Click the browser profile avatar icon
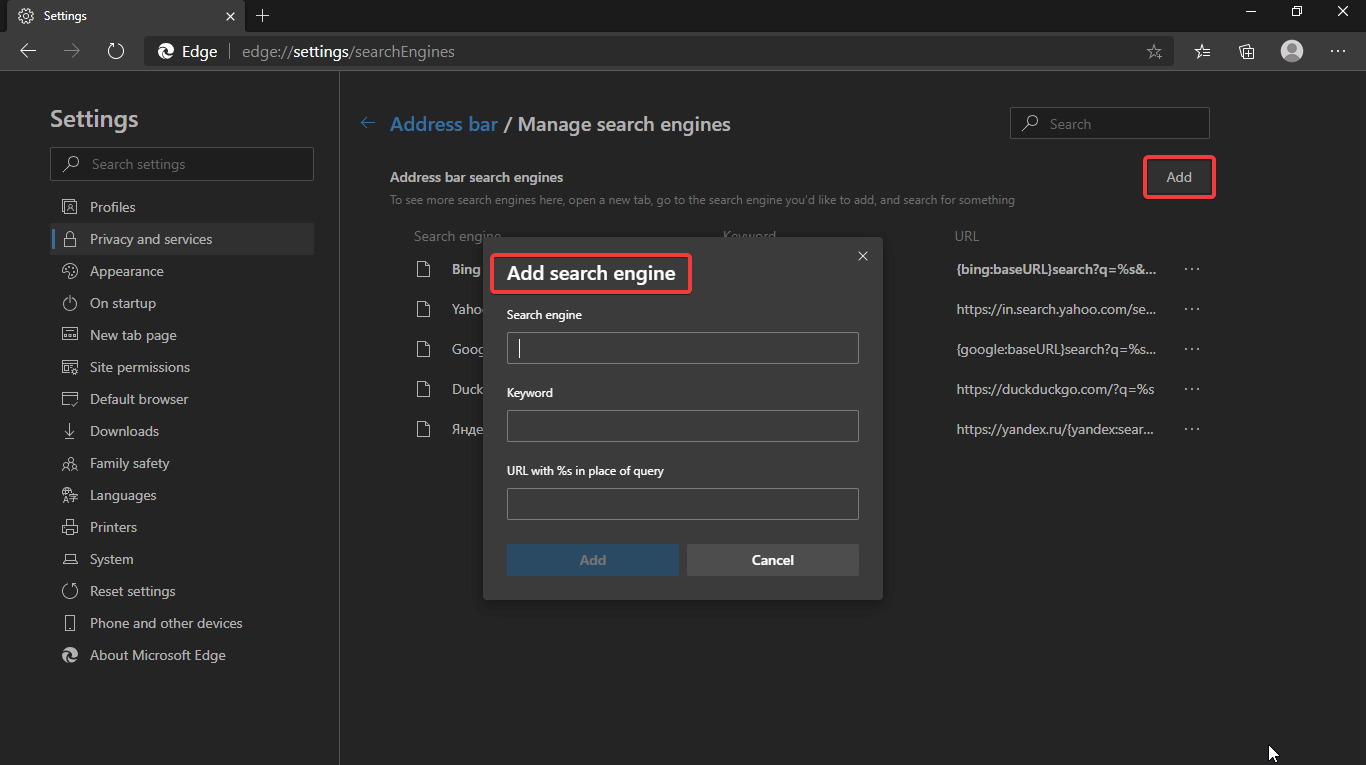 pos(1291,51)
